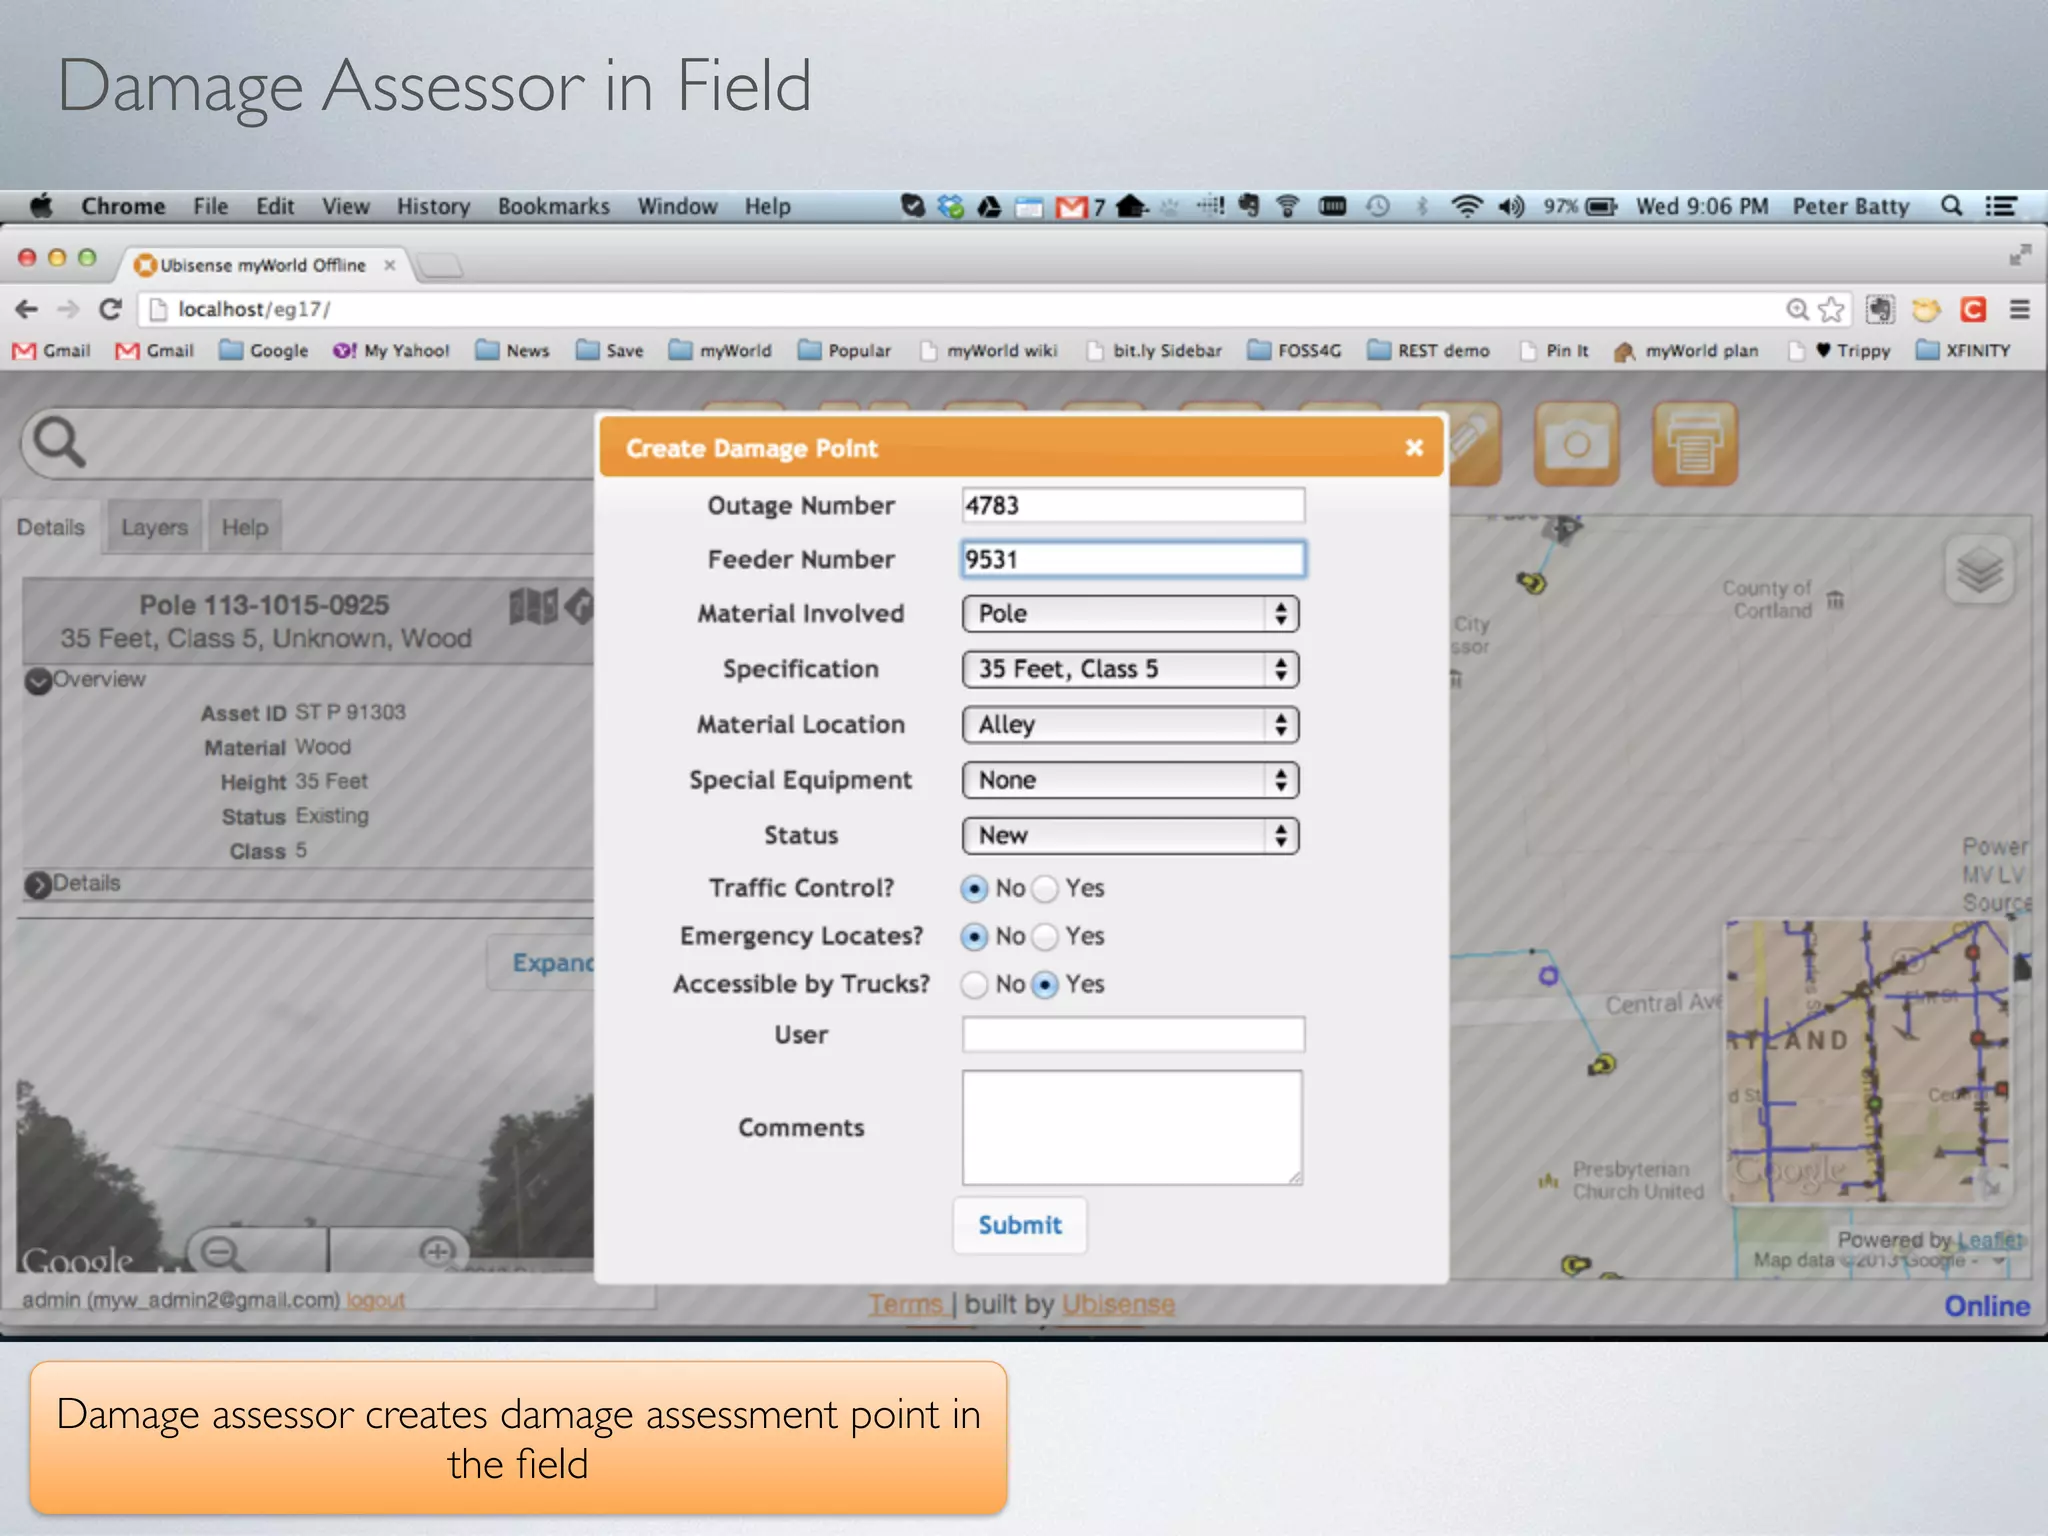Click the logout link

click(x=376, y=1300)
